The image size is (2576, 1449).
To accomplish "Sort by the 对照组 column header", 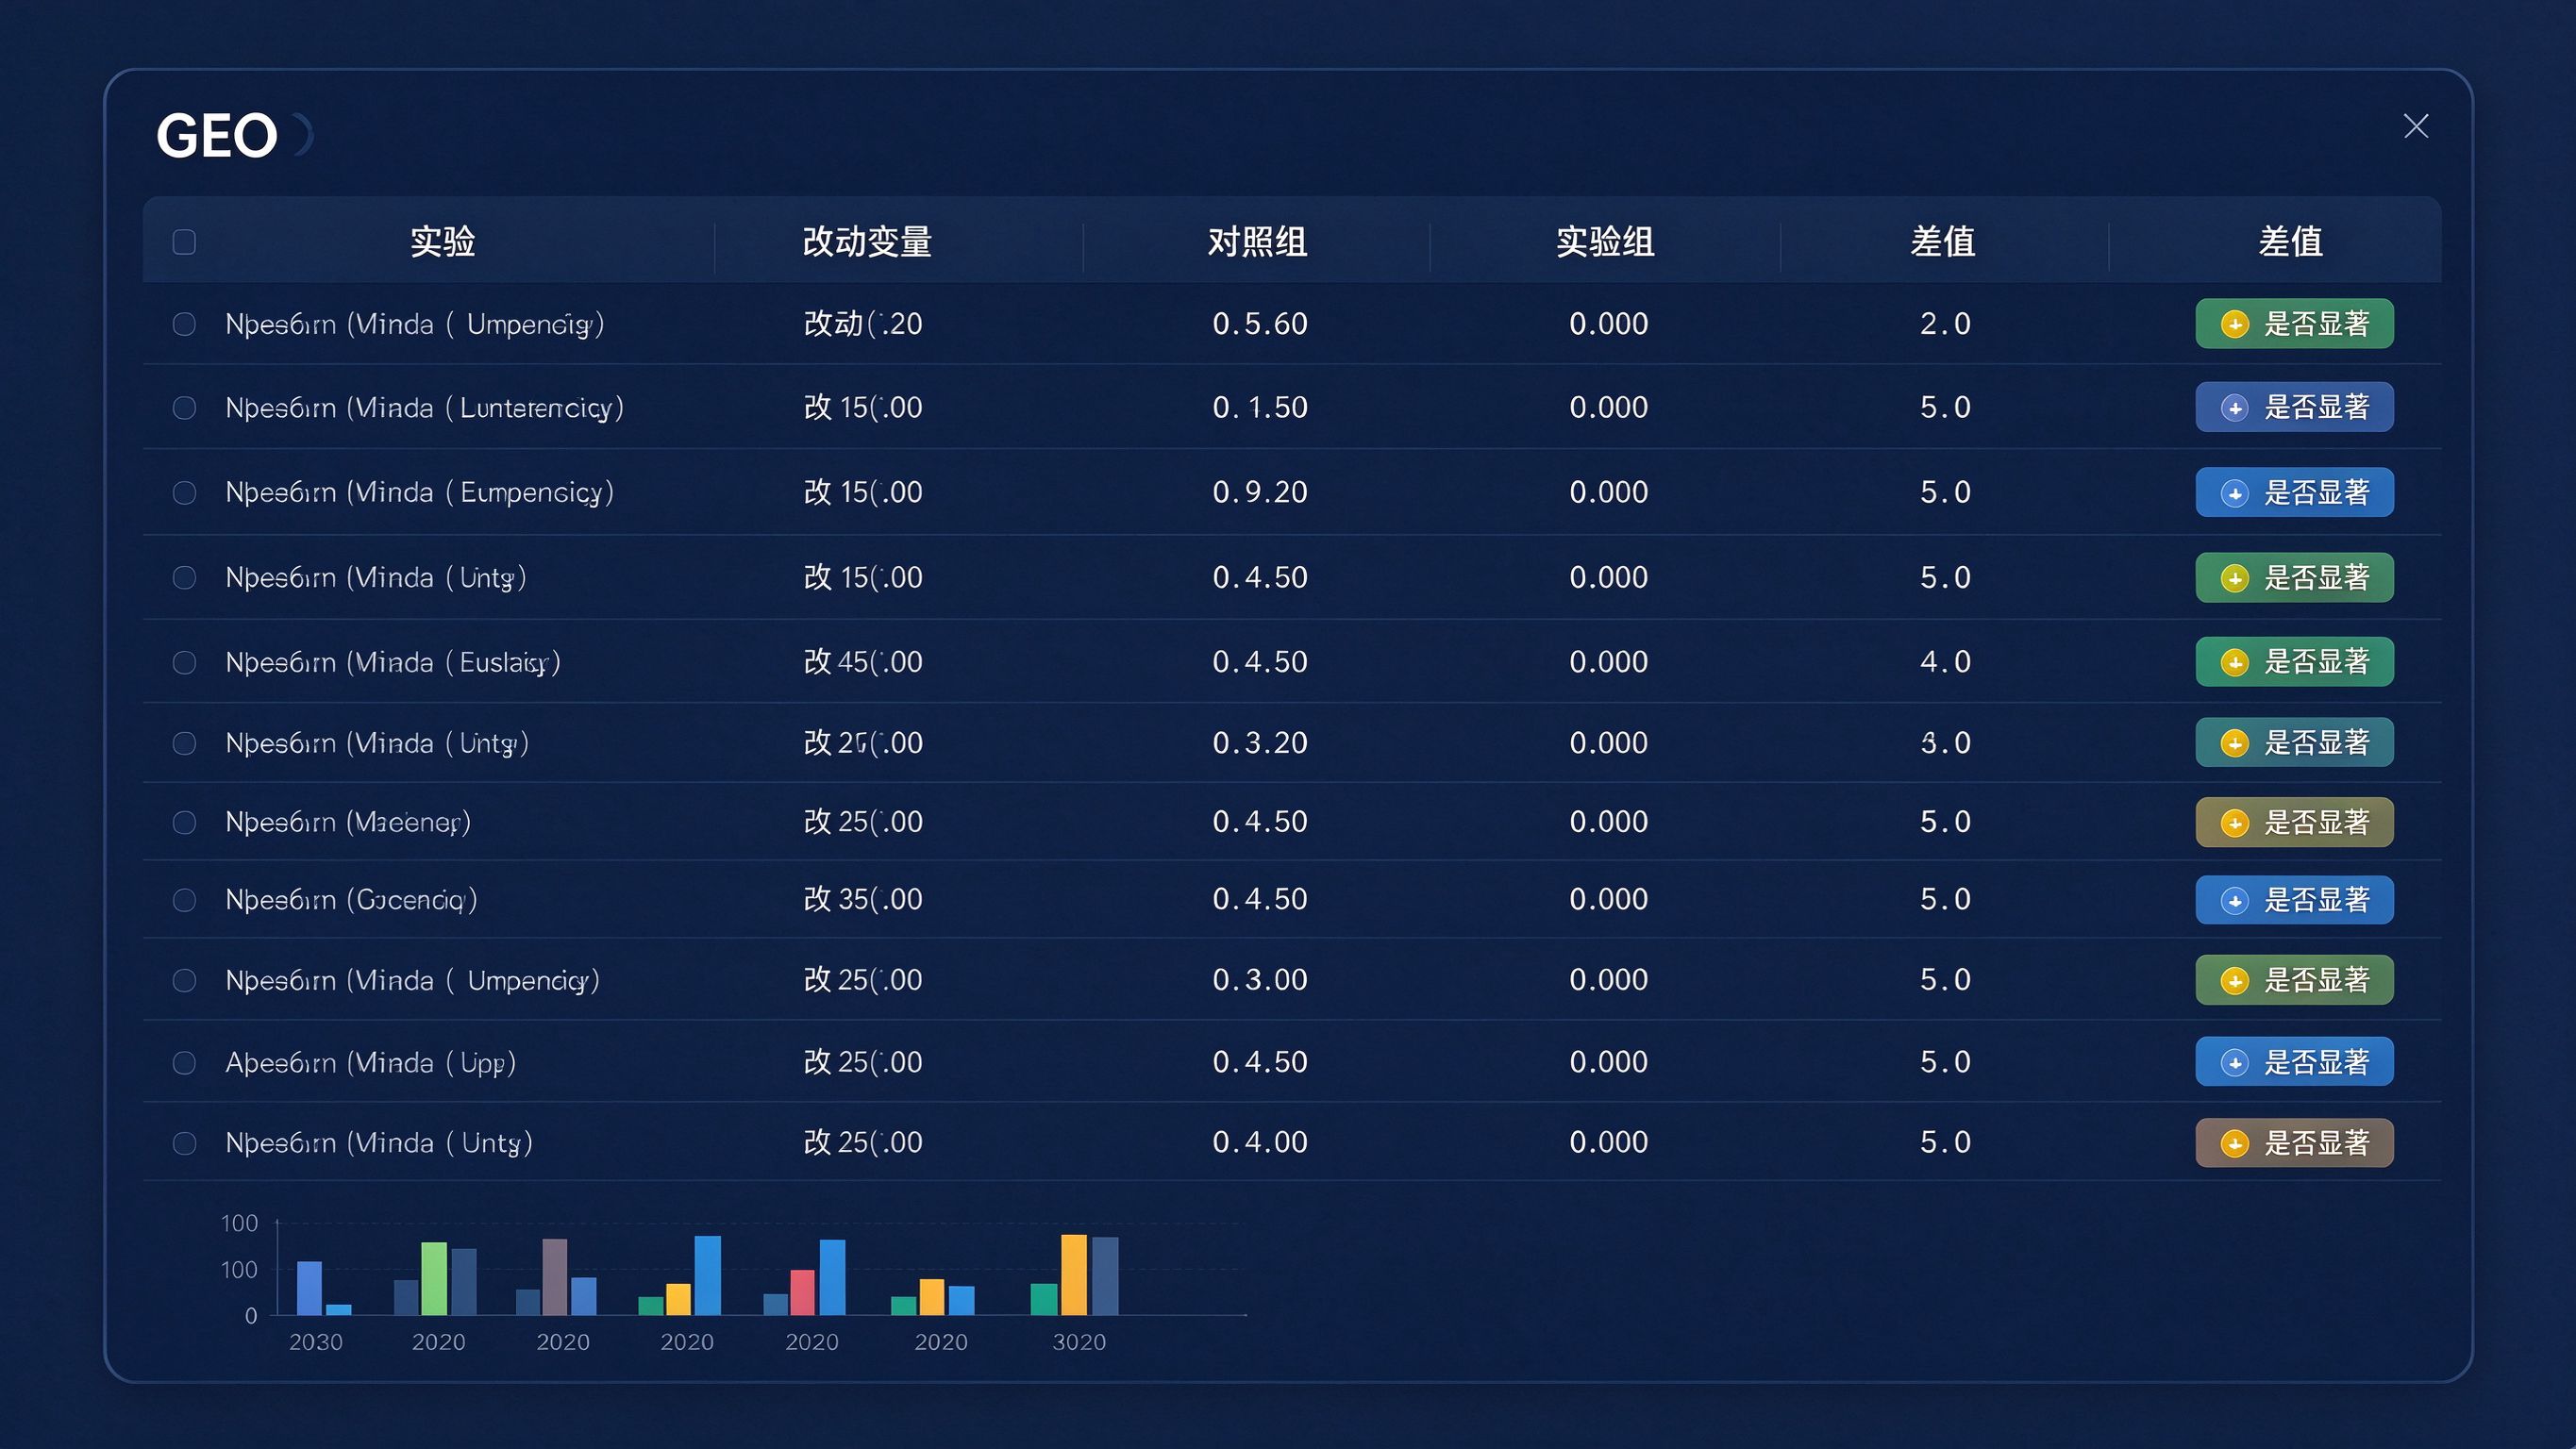I will click(x=1257, y=242).
